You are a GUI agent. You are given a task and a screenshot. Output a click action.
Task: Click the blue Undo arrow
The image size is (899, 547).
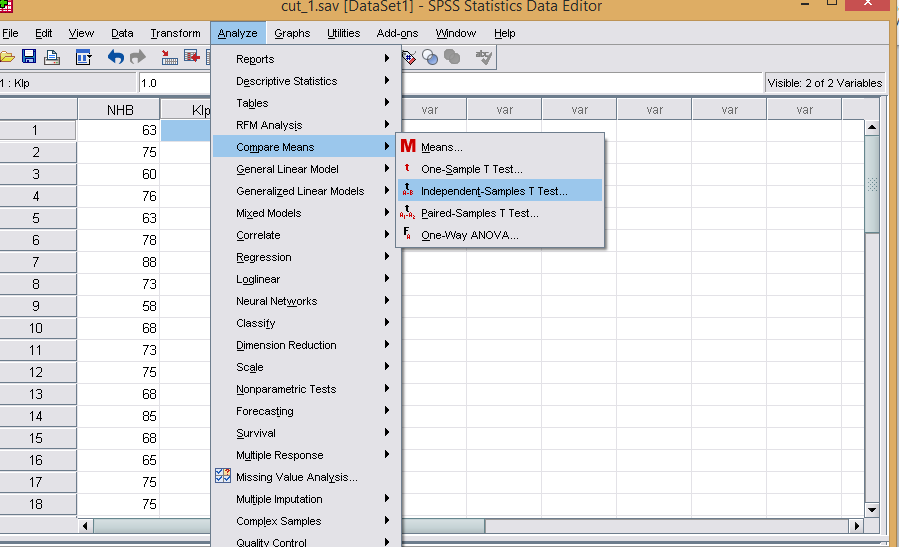pyautogui.click(x=115, y=57)
